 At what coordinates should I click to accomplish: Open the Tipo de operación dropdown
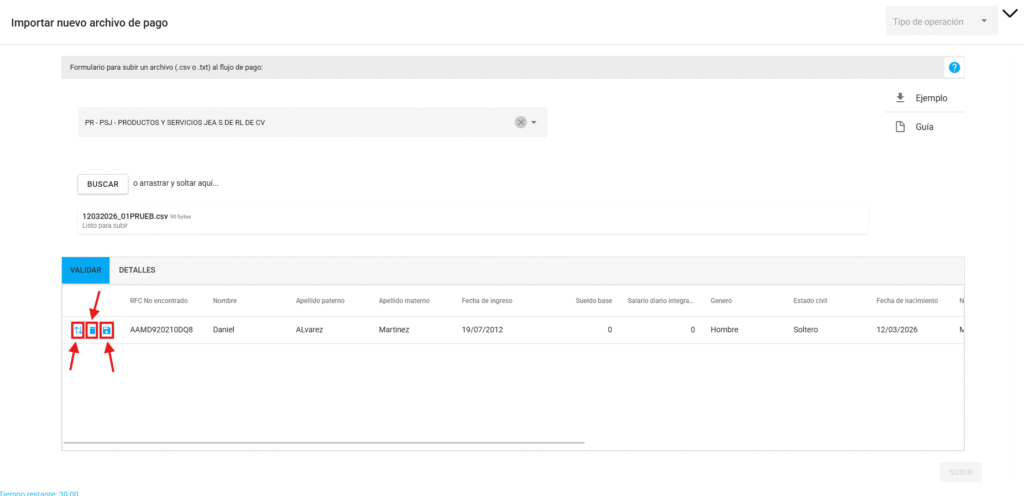pos(941,21)
